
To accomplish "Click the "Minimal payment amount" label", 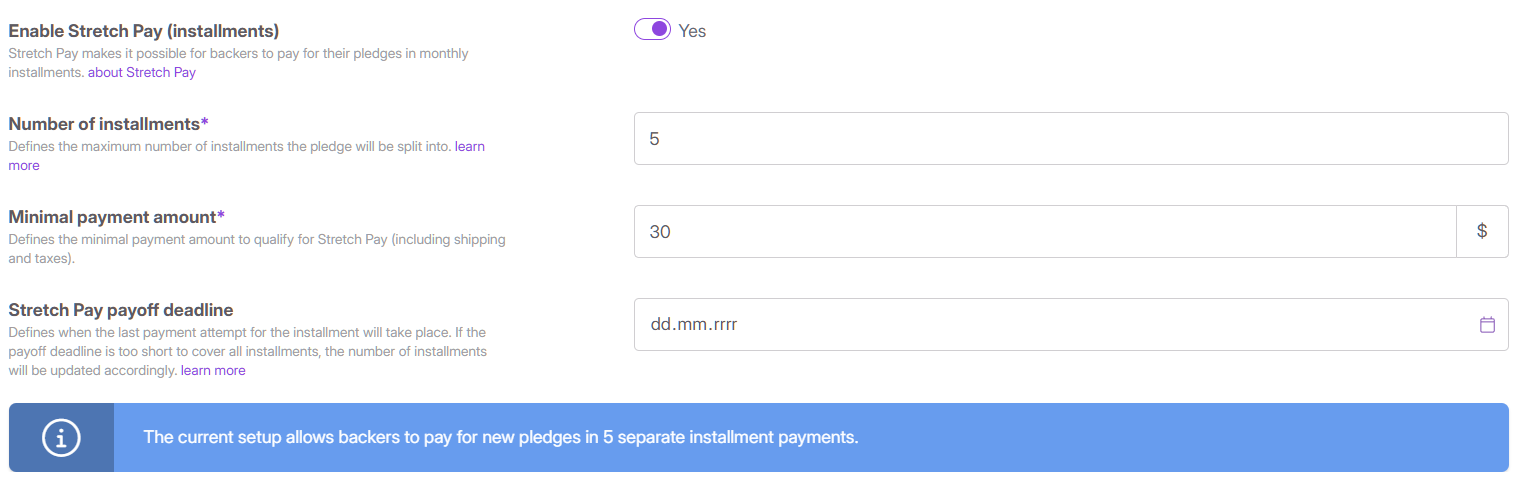I will click(x=112, y=217).
